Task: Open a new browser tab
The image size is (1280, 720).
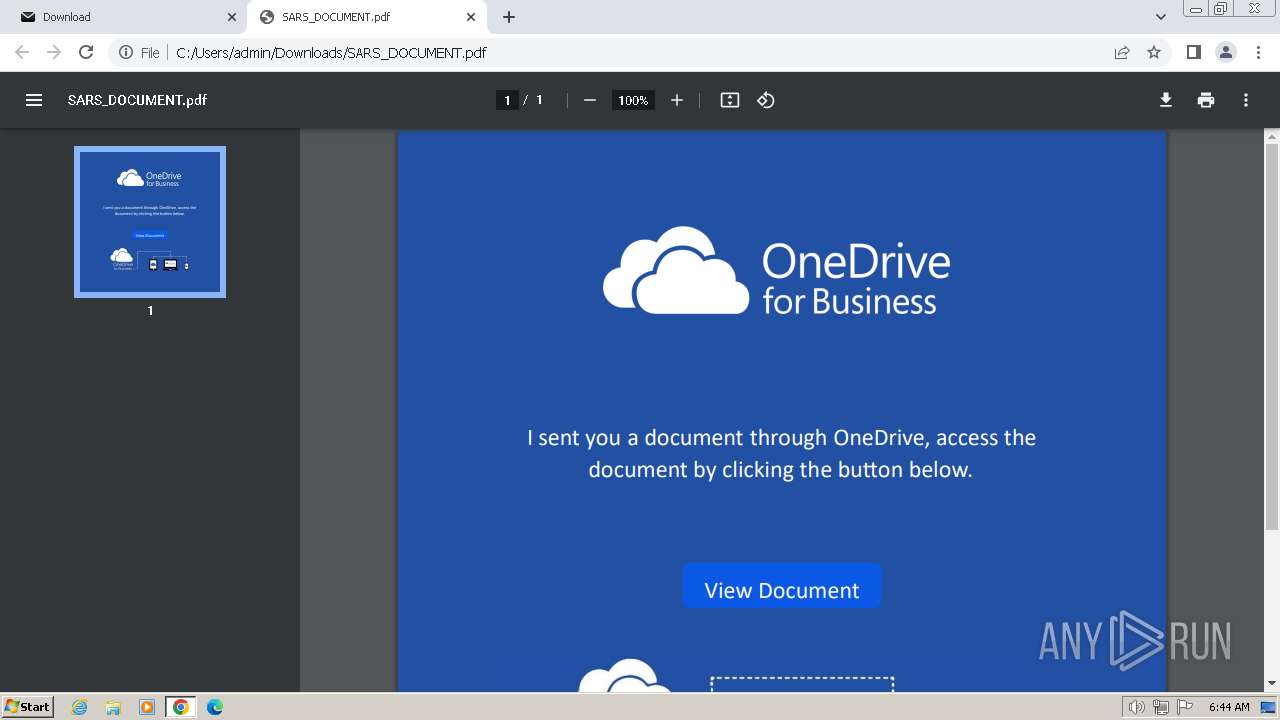Action: pyautogui.click(x=509, y=17)
